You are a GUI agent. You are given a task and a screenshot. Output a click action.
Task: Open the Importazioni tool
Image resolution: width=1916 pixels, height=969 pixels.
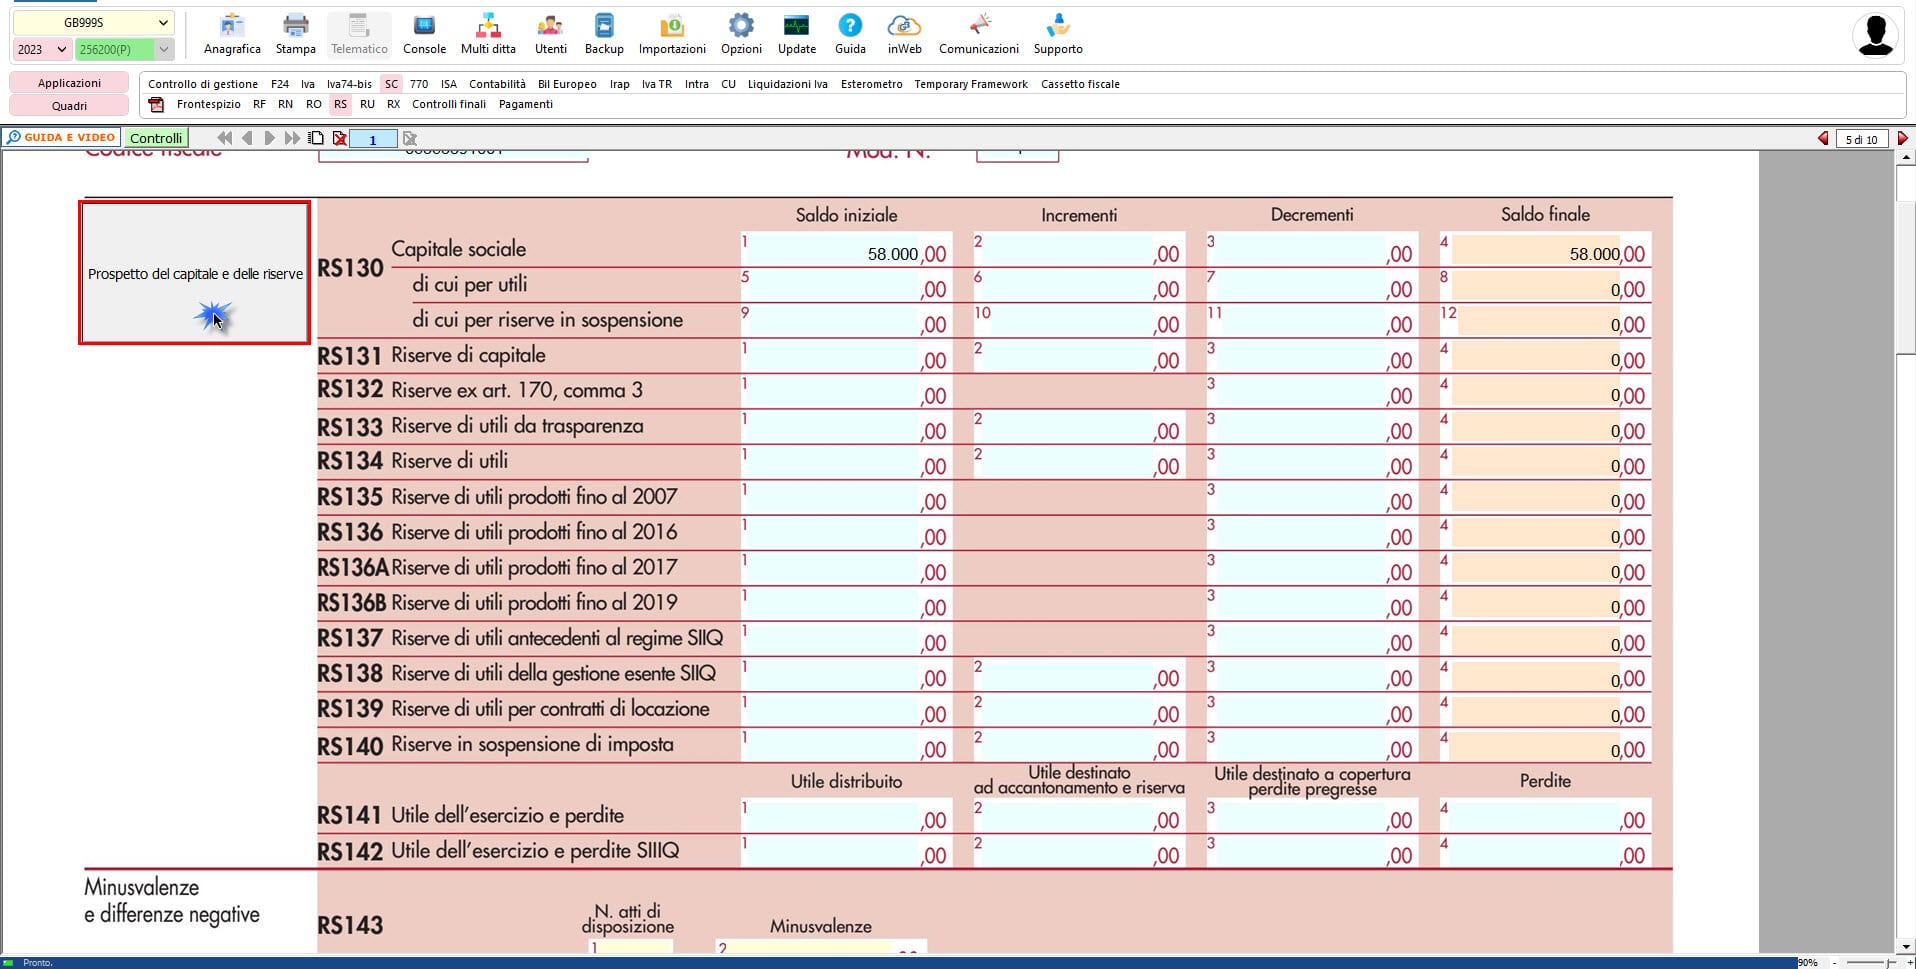pyautogui.click(x=673, y=33)
